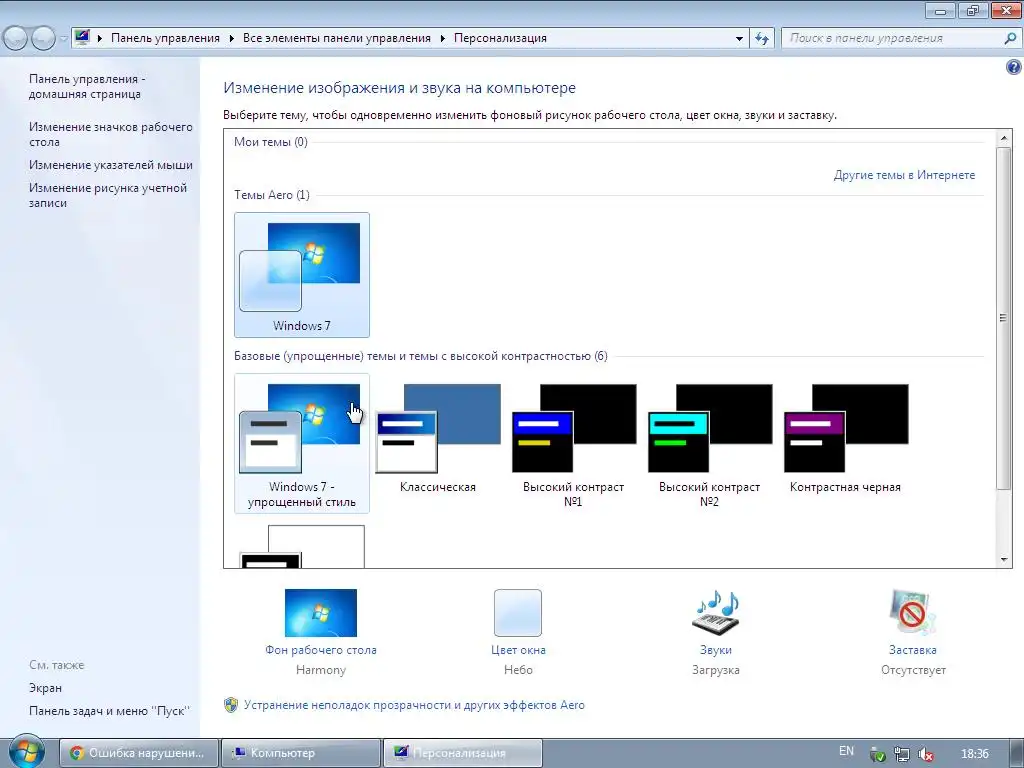Click the EN language indicator

pyautogui.click(x=846, y=751)
